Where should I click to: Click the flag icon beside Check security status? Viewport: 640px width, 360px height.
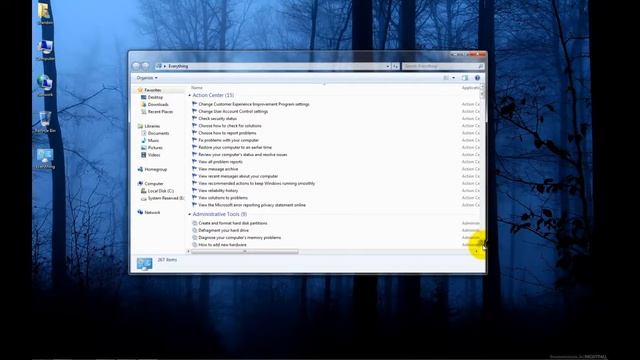(195, 118)
